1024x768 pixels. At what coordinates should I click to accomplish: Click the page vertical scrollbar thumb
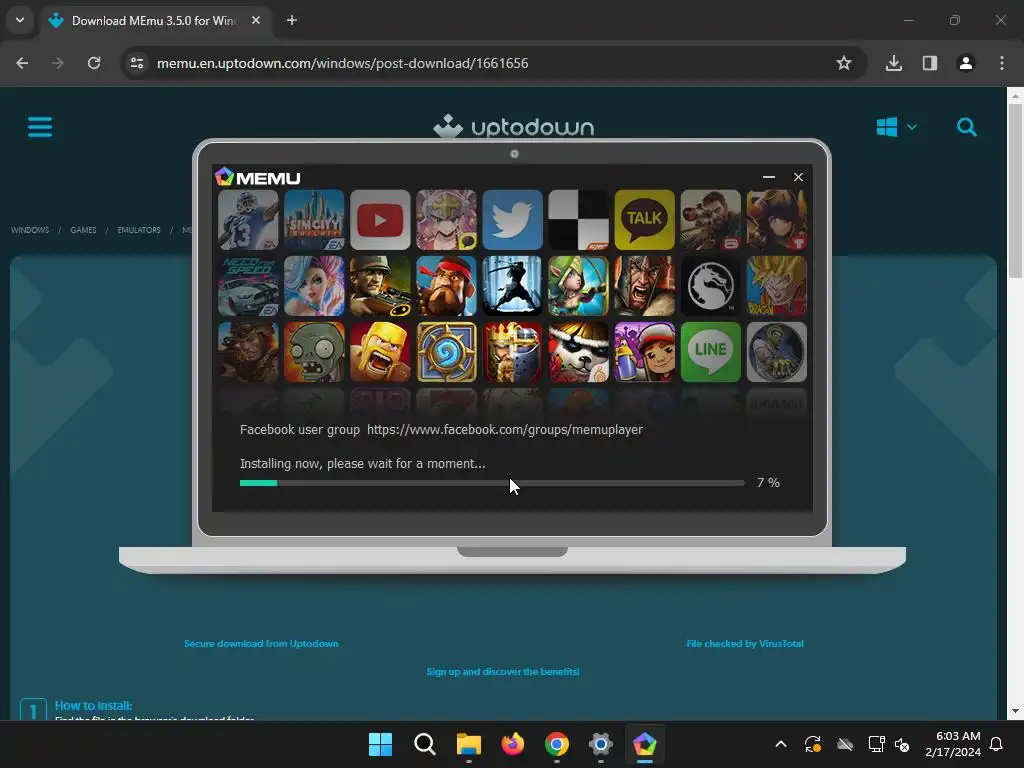[1015, 191]
